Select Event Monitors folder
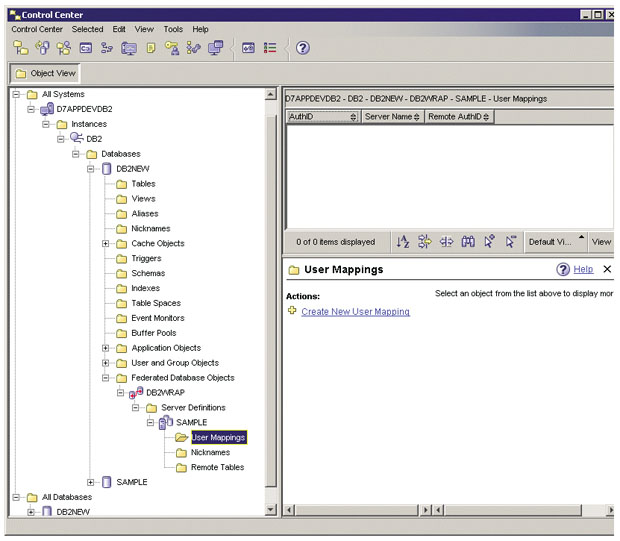This screenshot has width=620, height=541. click(158, 318)
